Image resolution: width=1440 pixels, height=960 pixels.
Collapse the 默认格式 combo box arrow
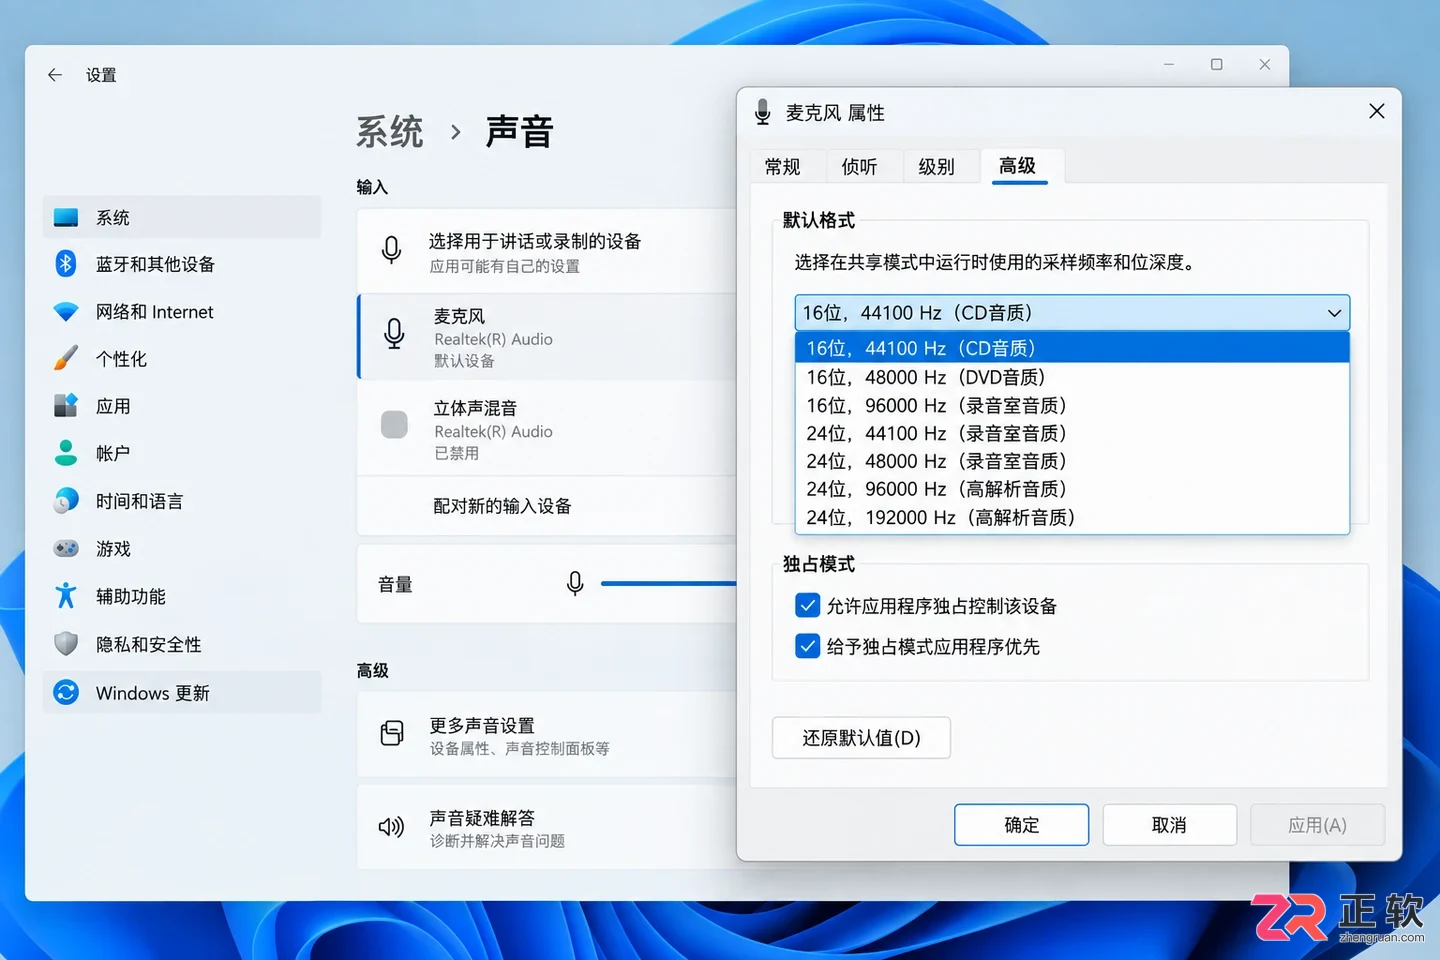[1334, 313]
